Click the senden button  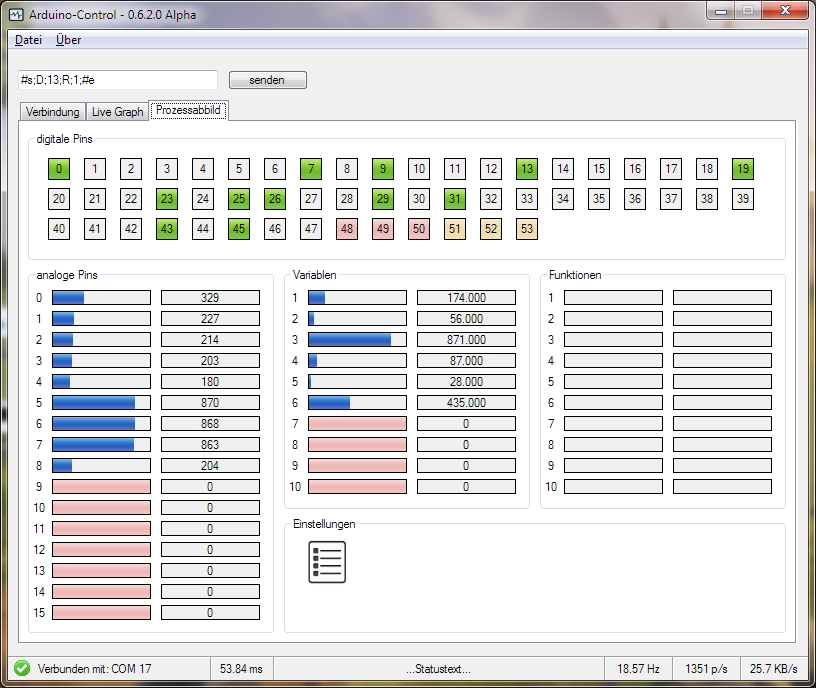[x=267, y=80]
